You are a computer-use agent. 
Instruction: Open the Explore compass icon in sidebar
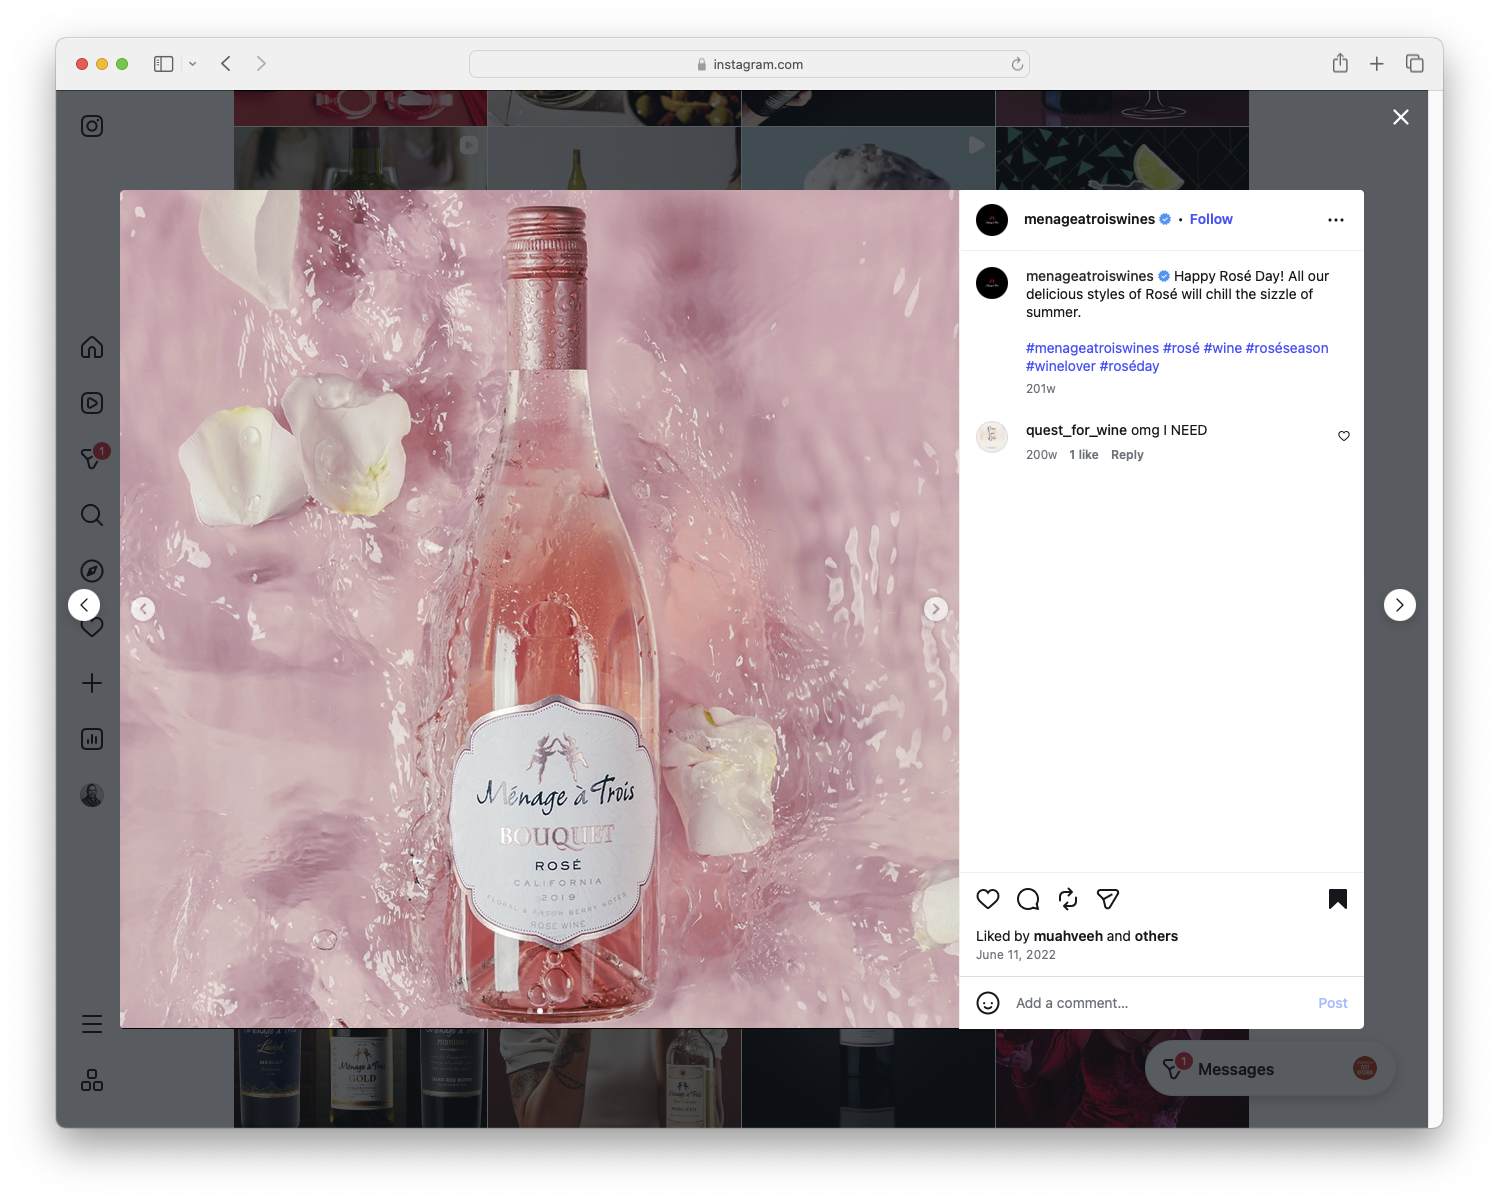[x=91, y=571]
